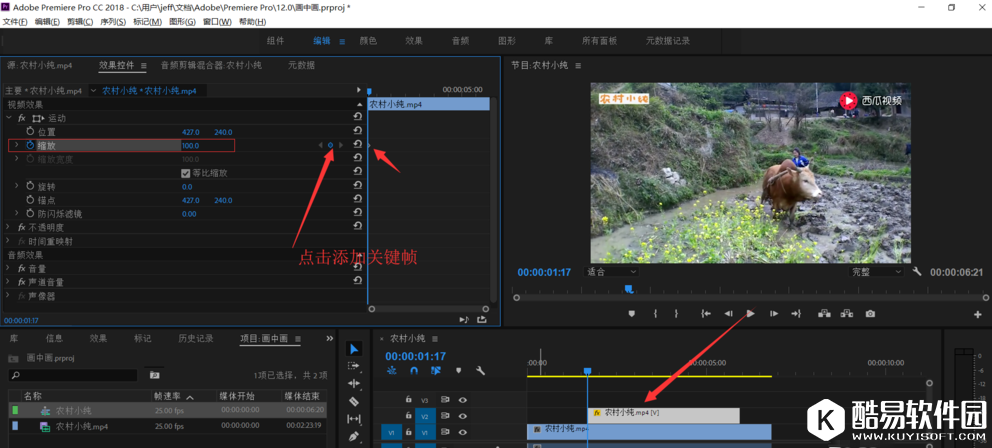
Task: Click the add keyframe diamond for 缩放
Action: (x=330, y=145)
